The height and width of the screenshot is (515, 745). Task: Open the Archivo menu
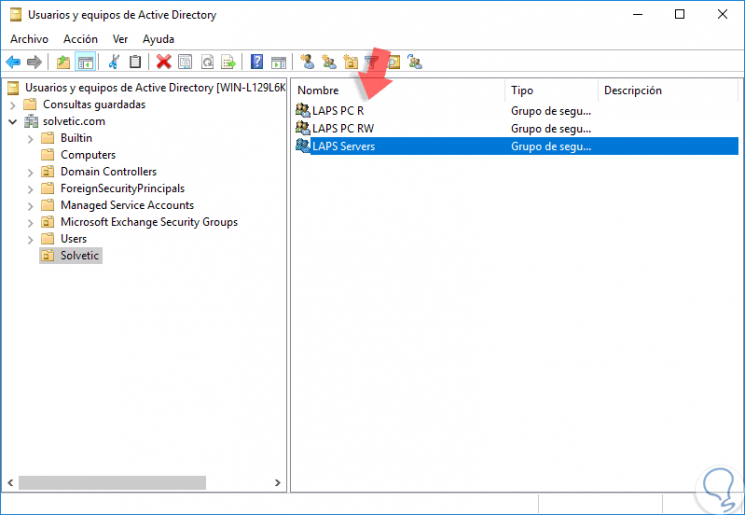pos(29,39)
